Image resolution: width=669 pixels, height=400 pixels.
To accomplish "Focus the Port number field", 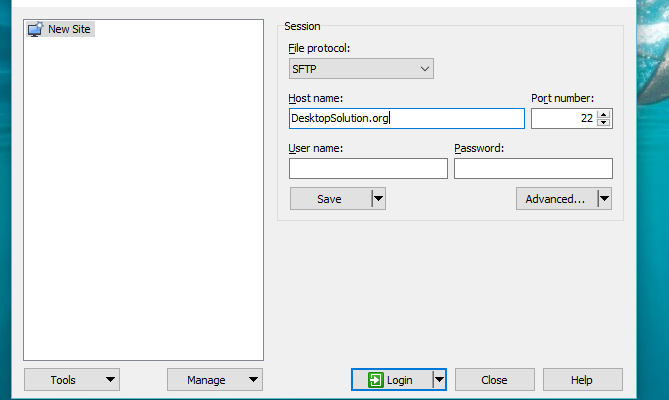I will 563,118.
